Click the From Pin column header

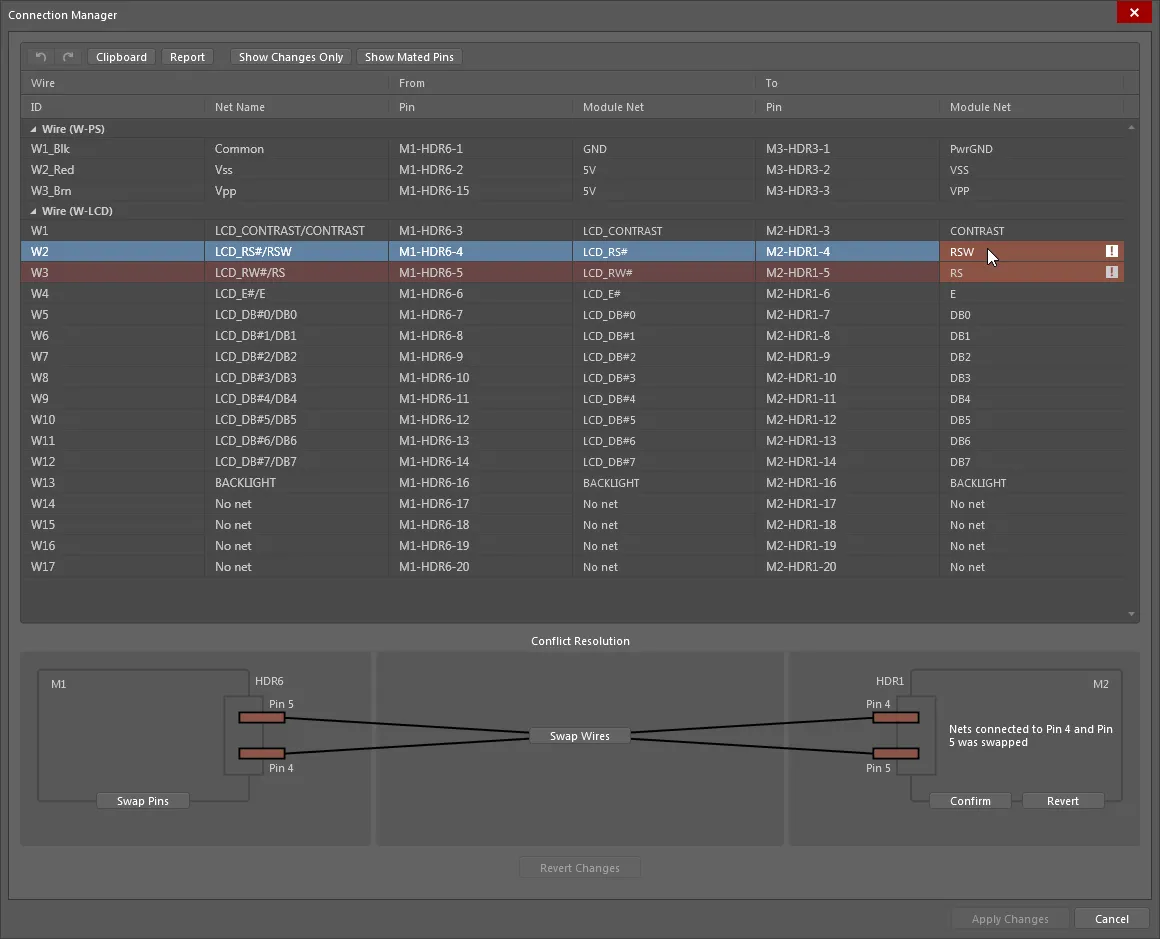coord(481,107)
